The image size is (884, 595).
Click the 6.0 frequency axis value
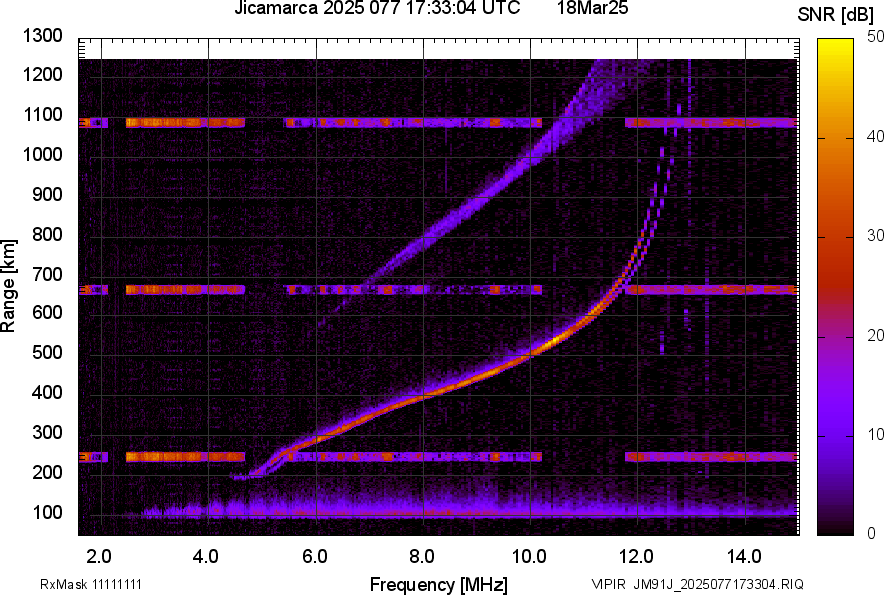click(315, 557)
